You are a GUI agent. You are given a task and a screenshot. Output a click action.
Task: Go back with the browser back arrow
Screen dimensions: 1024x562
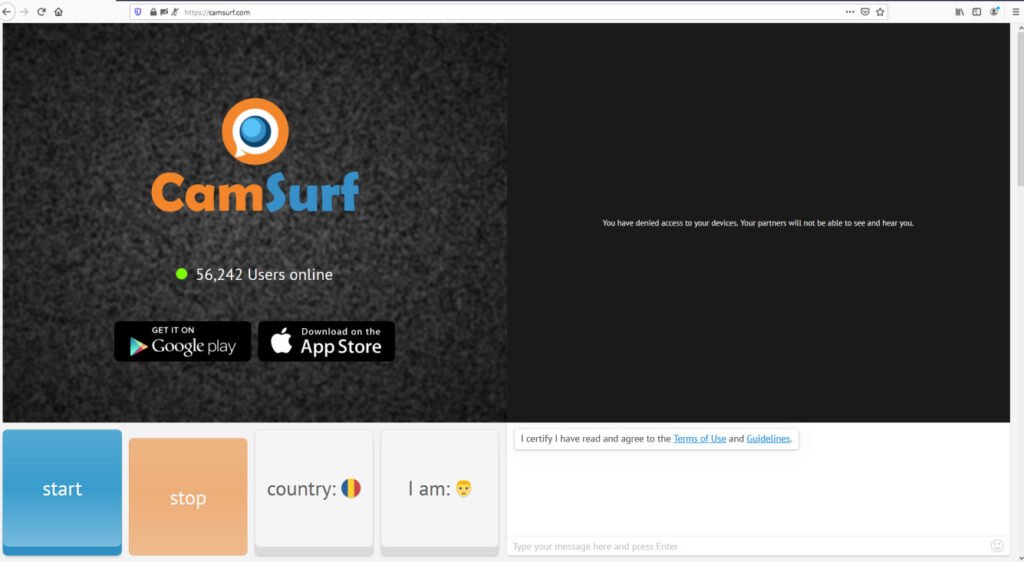click(x=7, y=12)
